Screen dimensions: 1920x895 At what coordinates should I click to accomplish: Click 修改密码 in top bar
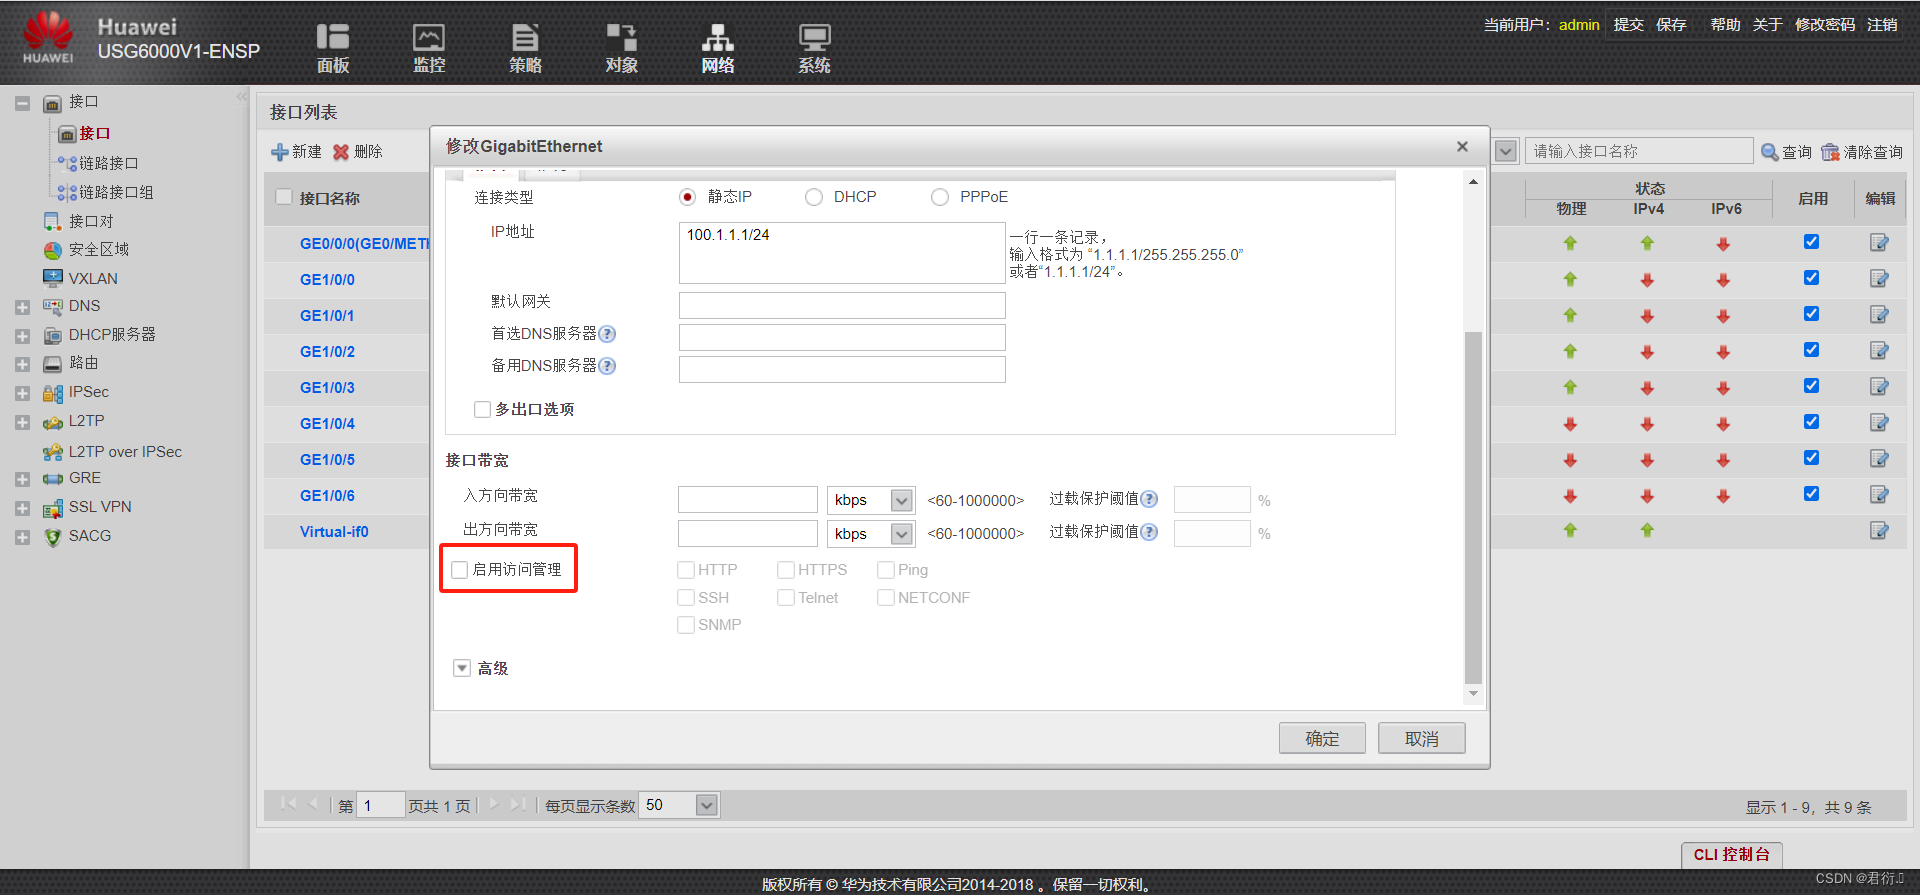(x=1825, y=24)
